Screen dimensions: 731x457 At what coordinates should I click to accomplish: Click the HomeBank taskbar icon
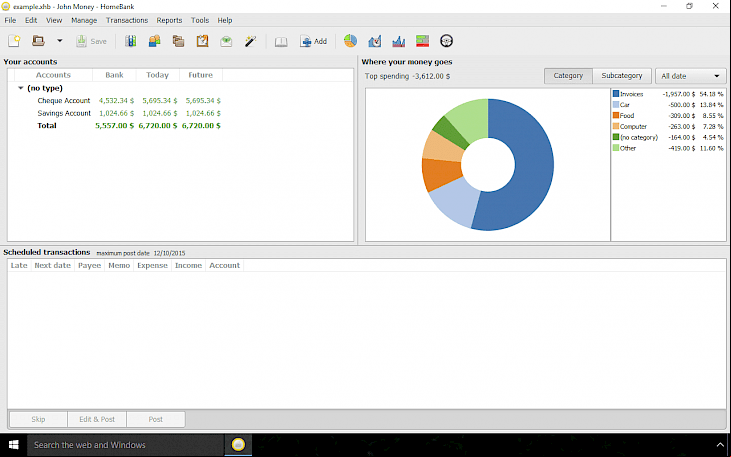238,445
